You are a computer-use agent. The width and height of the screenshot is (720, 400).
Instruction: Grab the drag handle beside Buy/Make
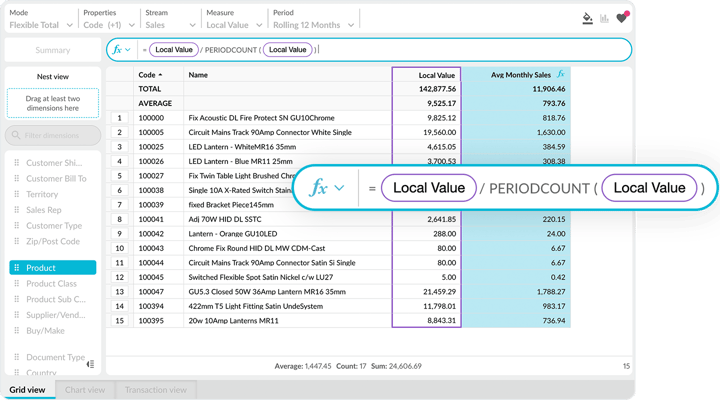(x=17, y=330)
